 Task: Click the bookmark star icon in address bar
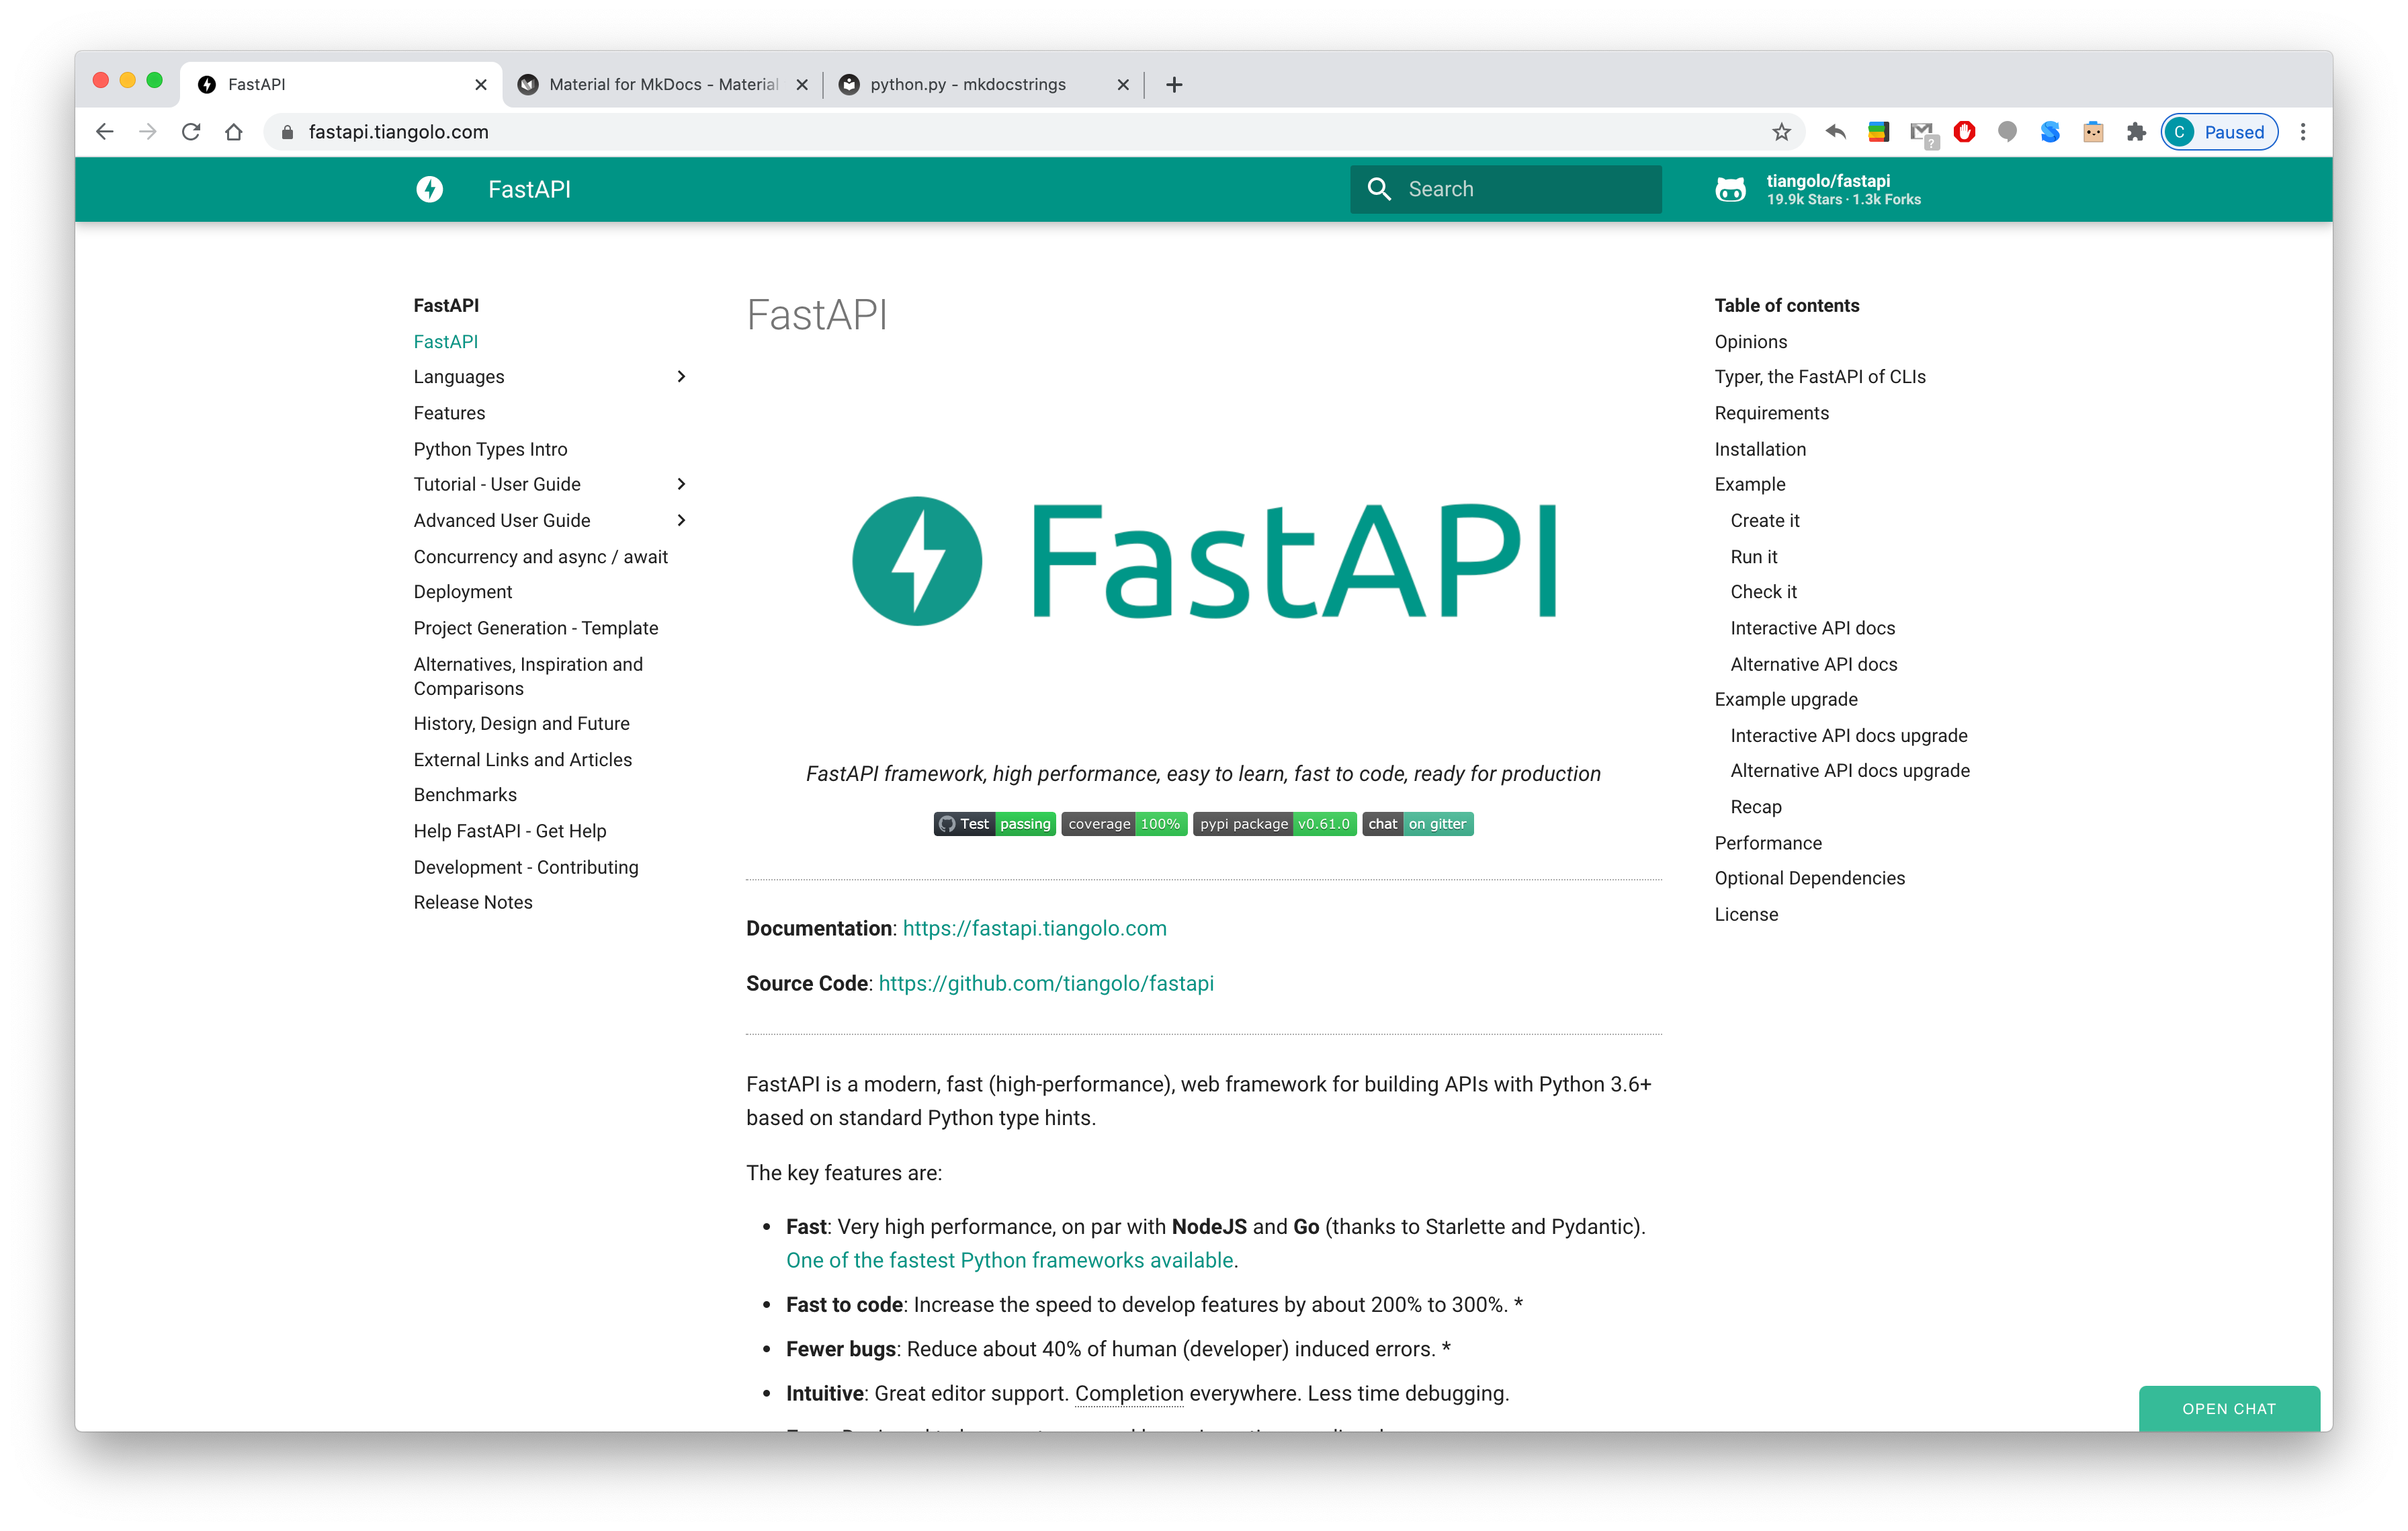tap(1781, 132)
